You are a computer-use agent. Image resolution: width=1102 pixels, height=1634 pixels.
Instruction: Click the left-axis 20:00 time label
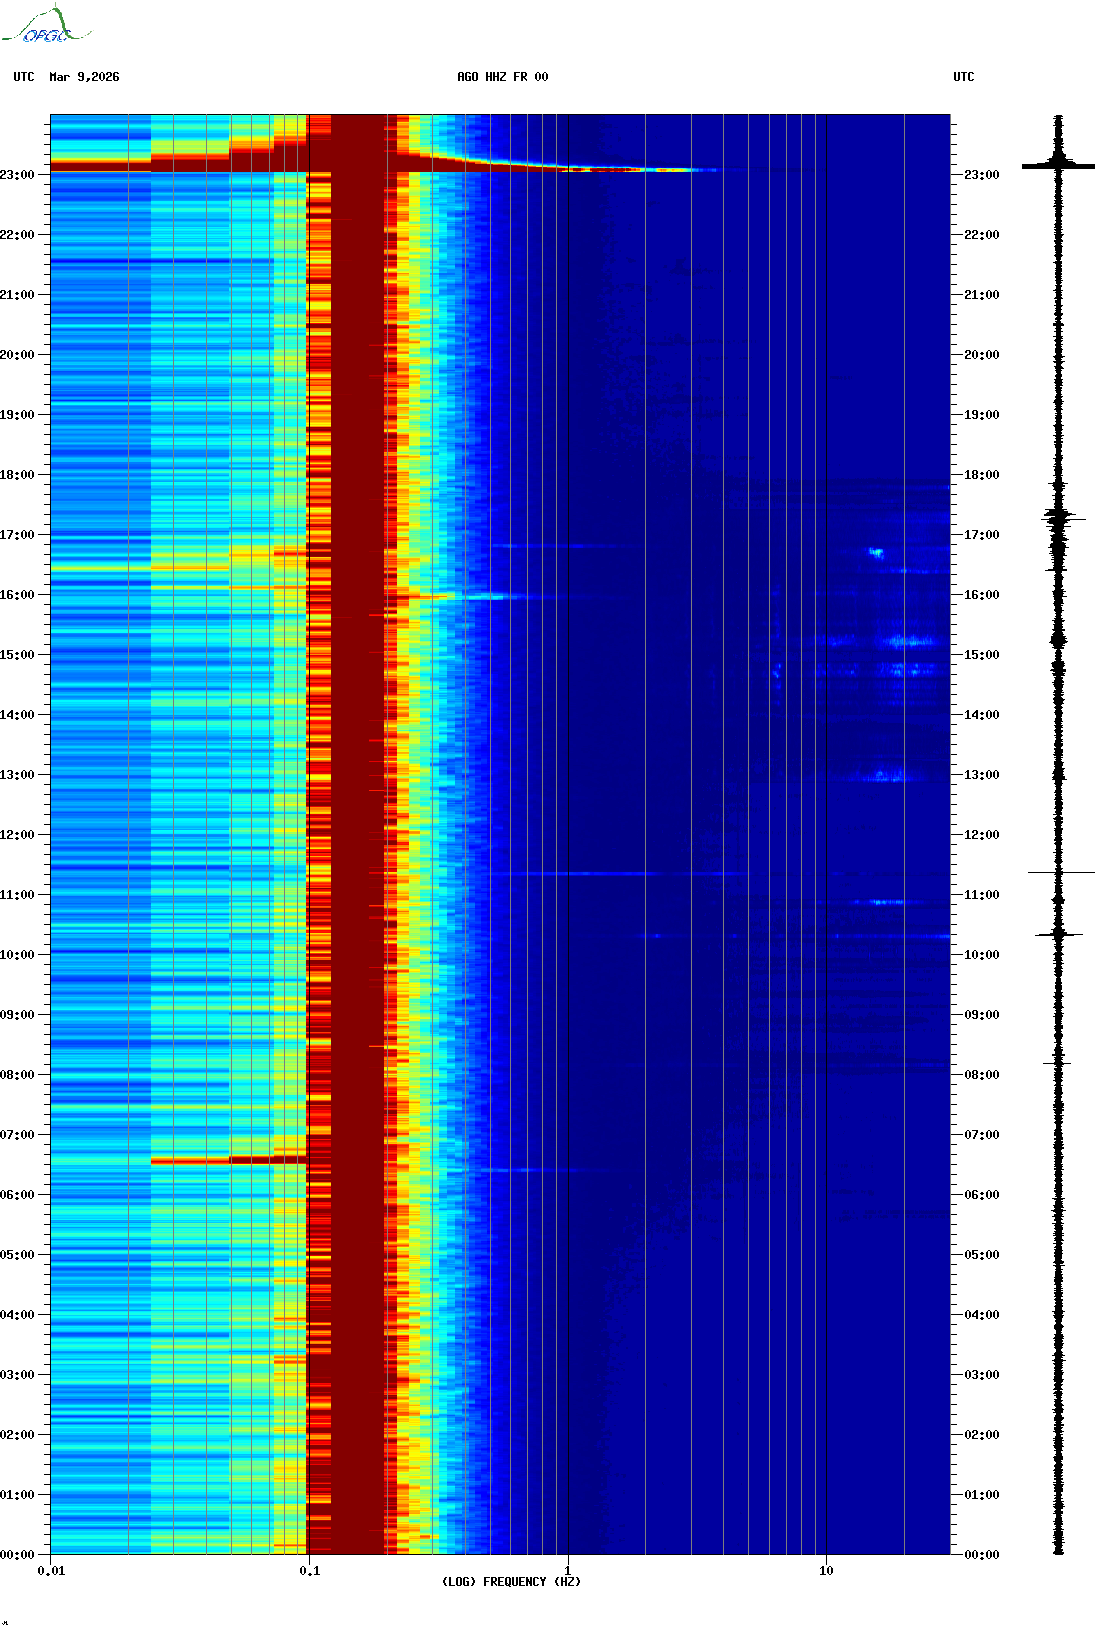click(x=17, y=355)
